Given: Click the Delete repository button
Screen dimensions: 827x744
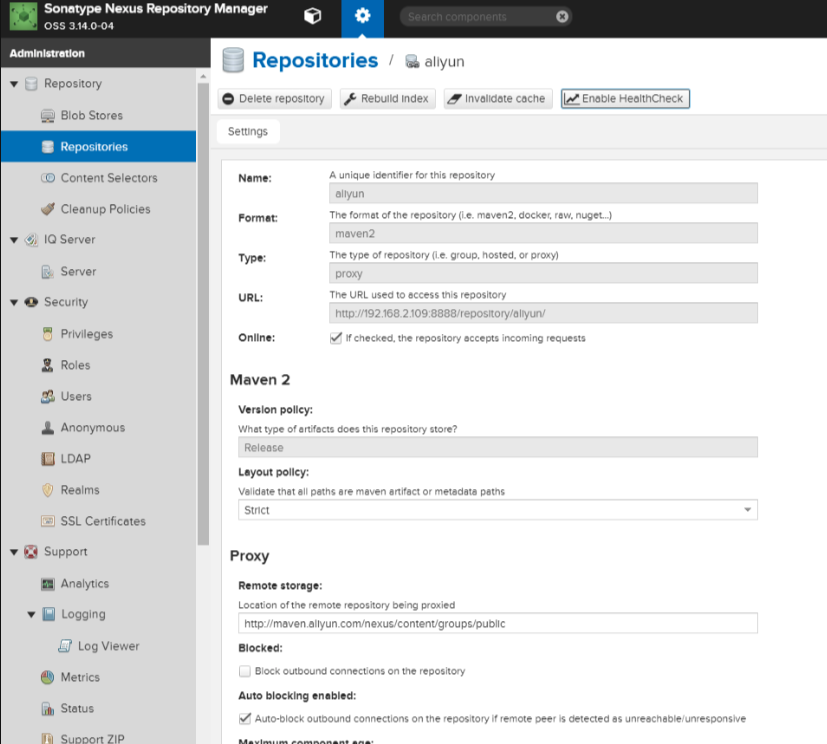Looking at the screenshot, I should (x=274, y=99).
